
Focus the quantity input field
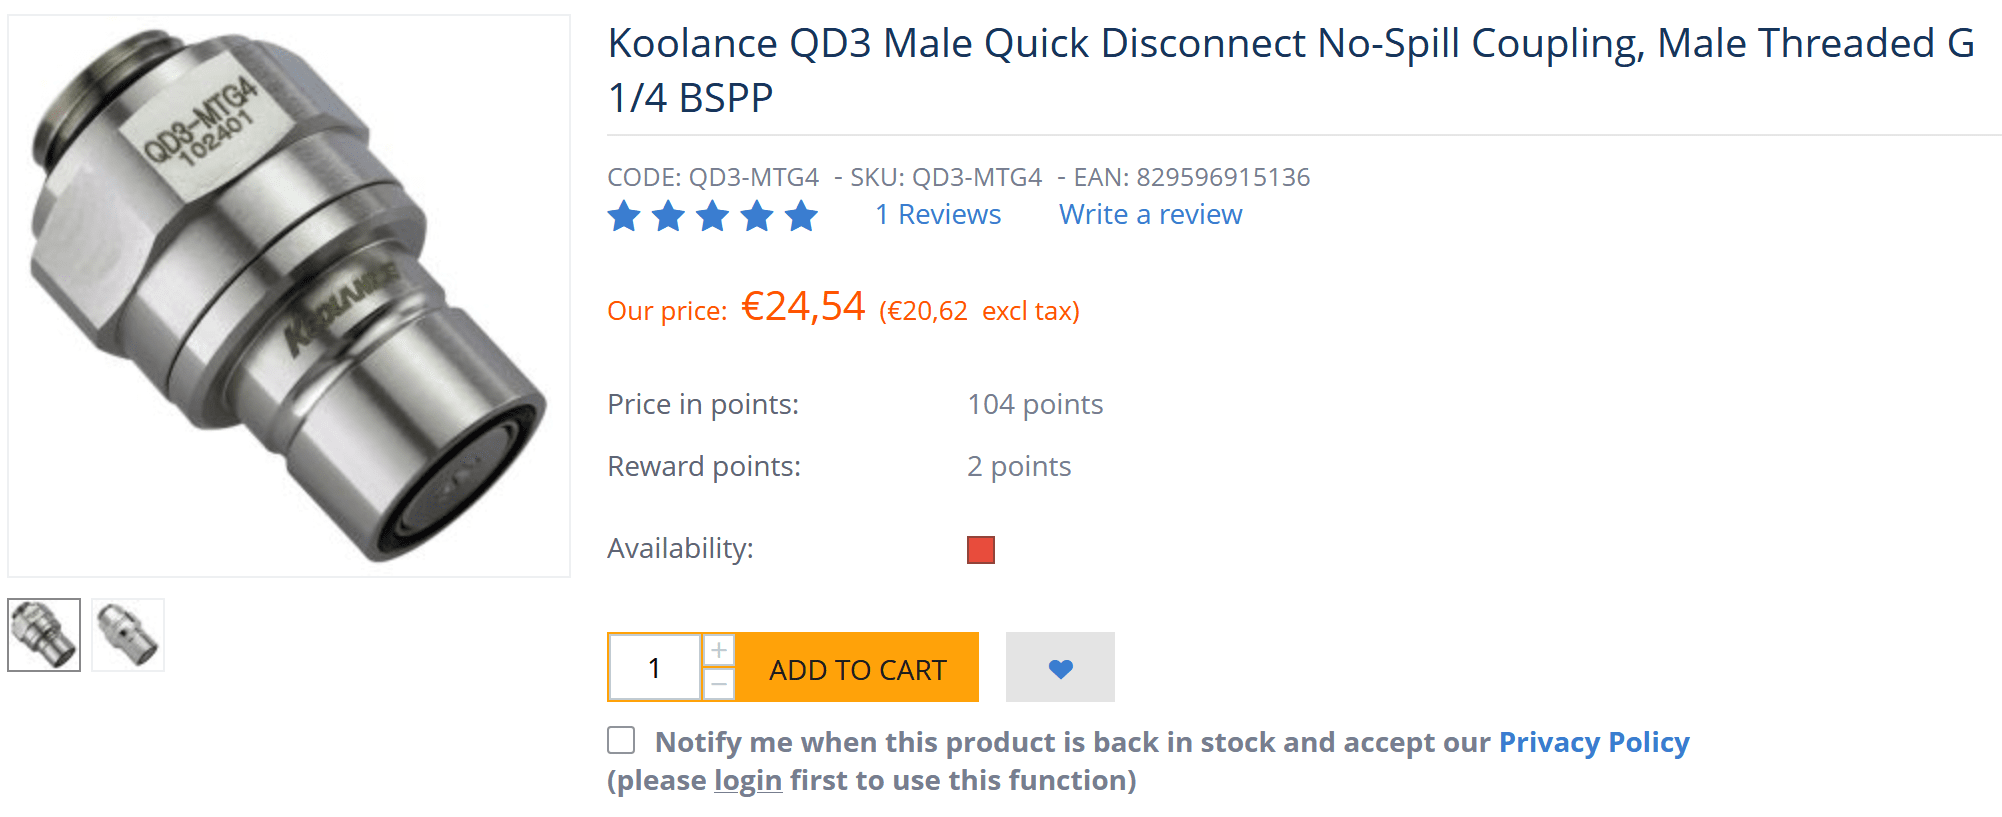pyautogui.click(x=655, y=668)
